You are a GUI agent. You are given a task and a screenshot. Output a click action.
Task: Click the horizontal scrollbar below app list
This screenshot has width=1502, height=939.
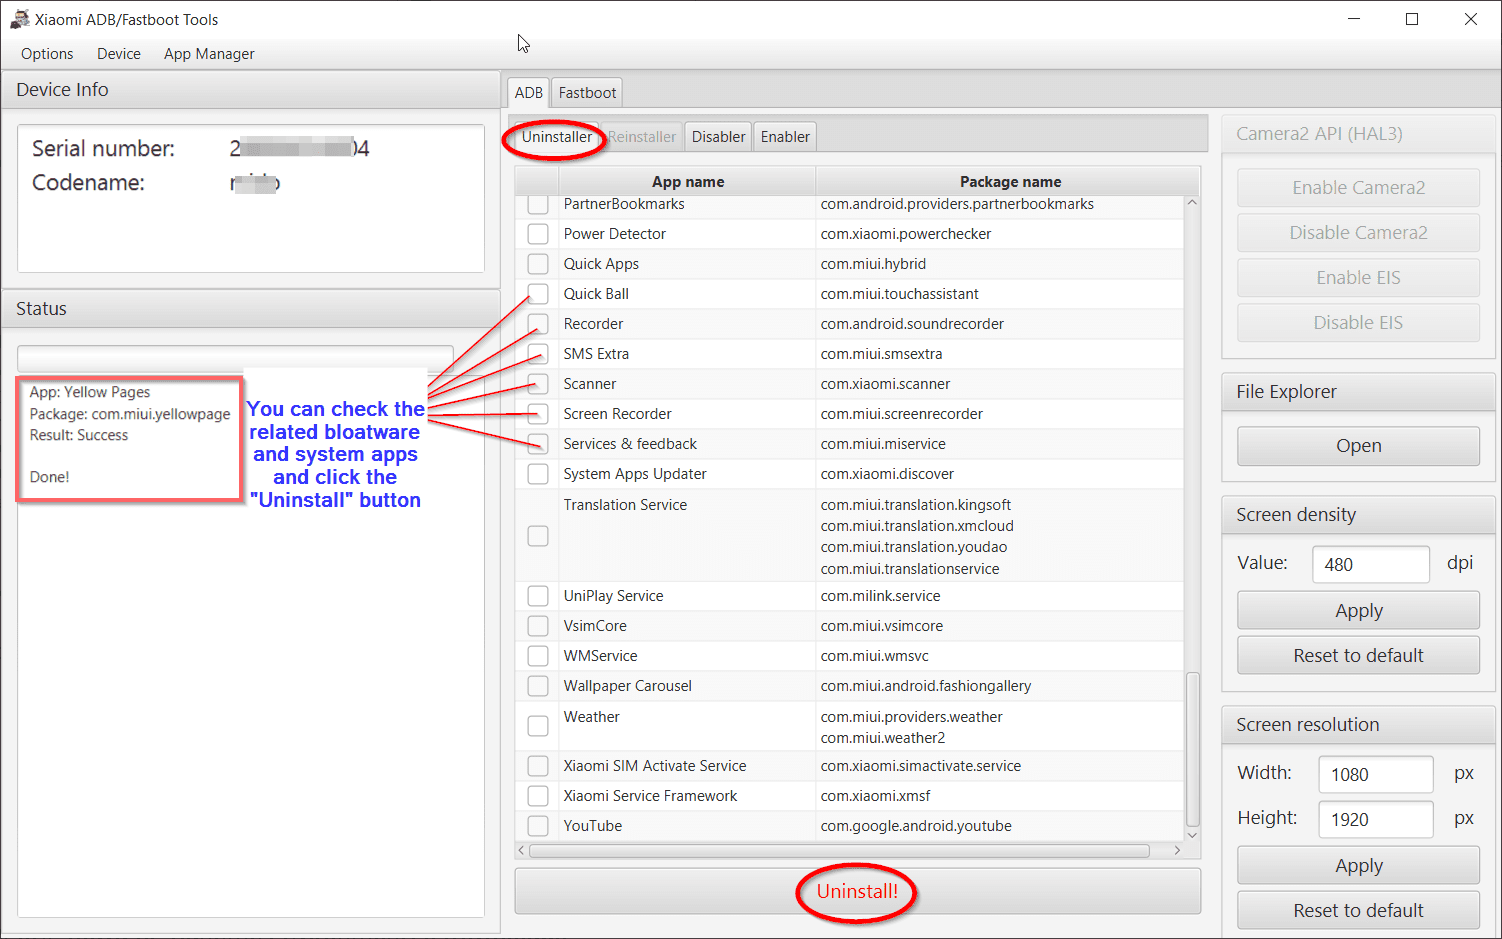tap(839, 851)
